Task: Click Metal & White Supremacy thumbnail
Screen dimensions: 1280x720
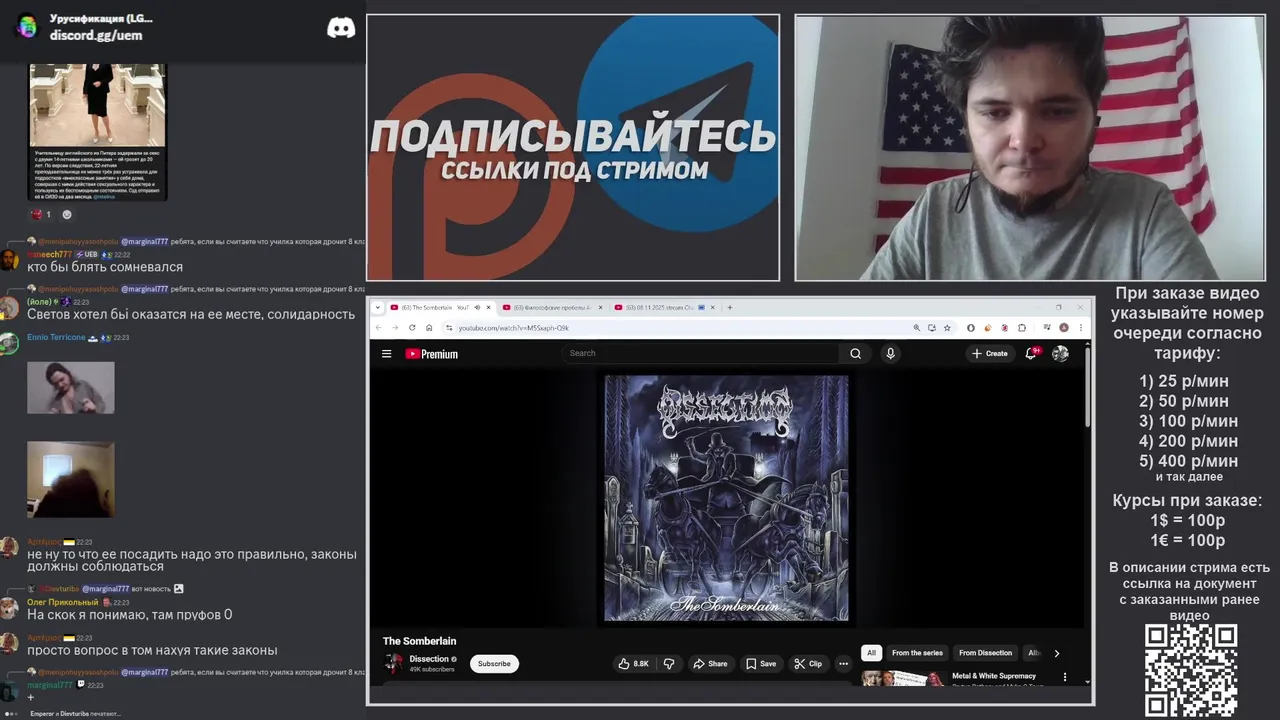Action: [x=903, y=678]
